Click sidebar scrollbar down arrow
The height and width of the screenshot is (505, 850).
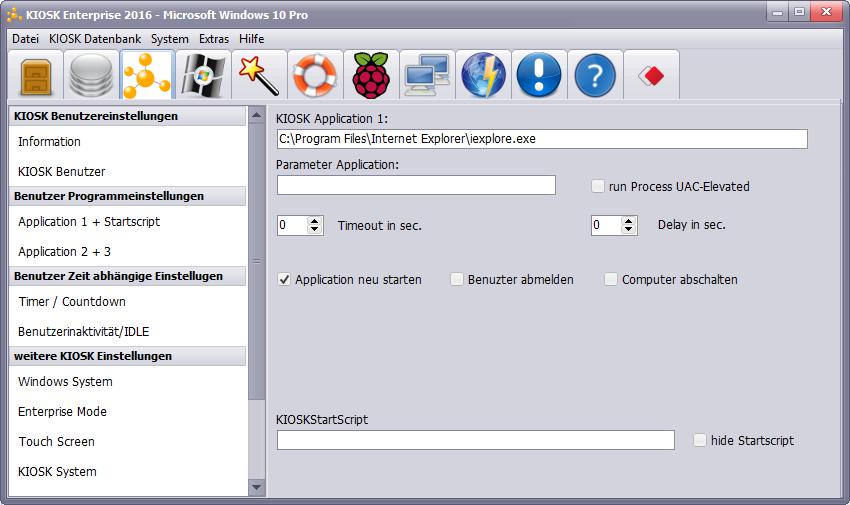[256, 488]
